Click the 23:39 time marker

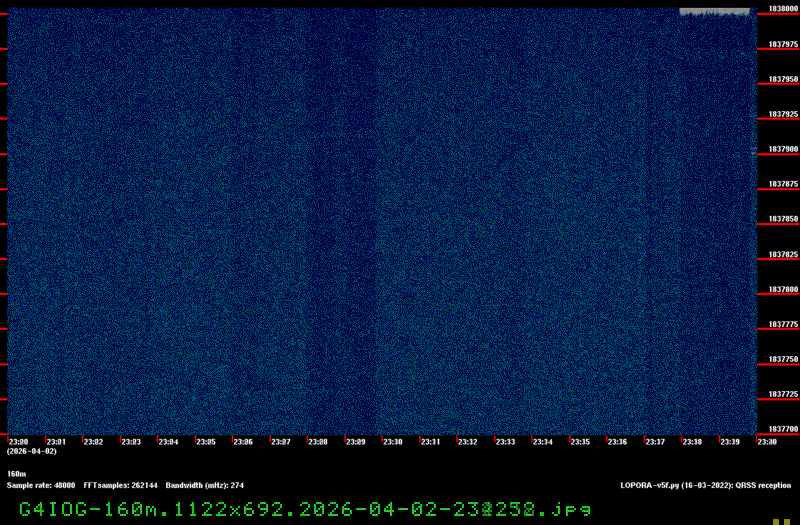coord(730,442)
